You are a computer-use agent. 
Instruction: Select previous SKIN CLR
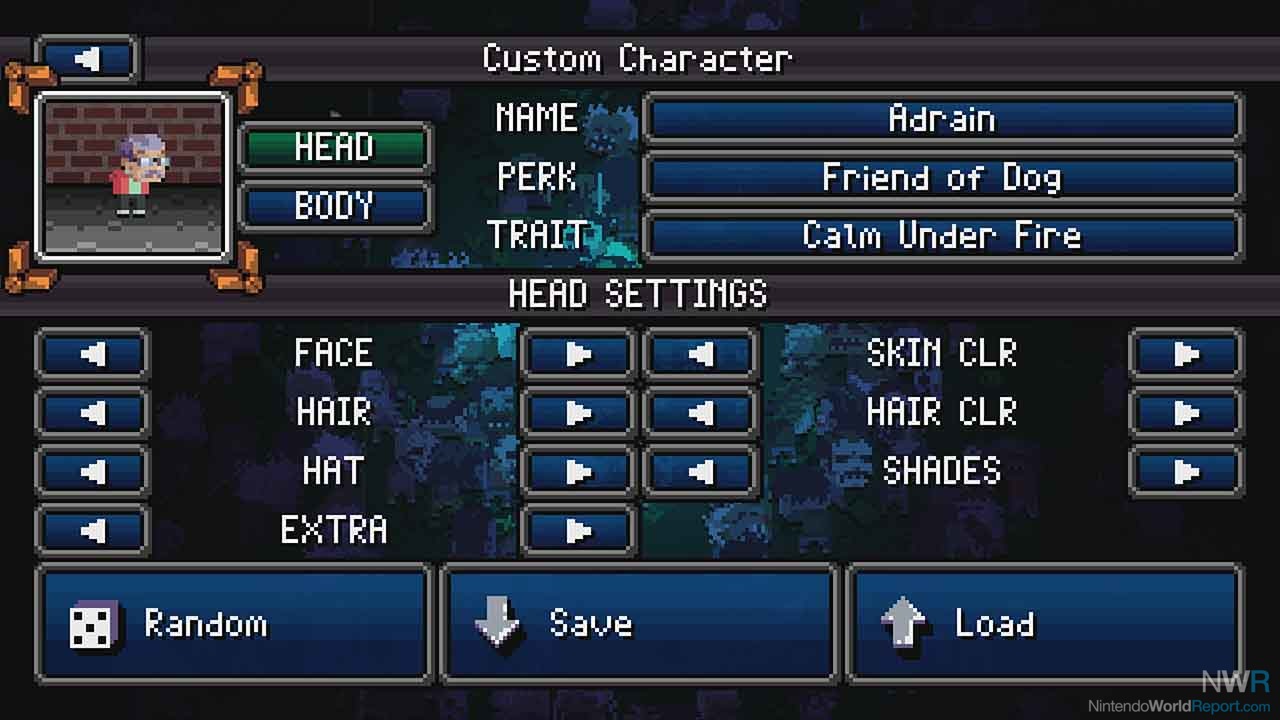pyautogui.click(x=700, y=354)
